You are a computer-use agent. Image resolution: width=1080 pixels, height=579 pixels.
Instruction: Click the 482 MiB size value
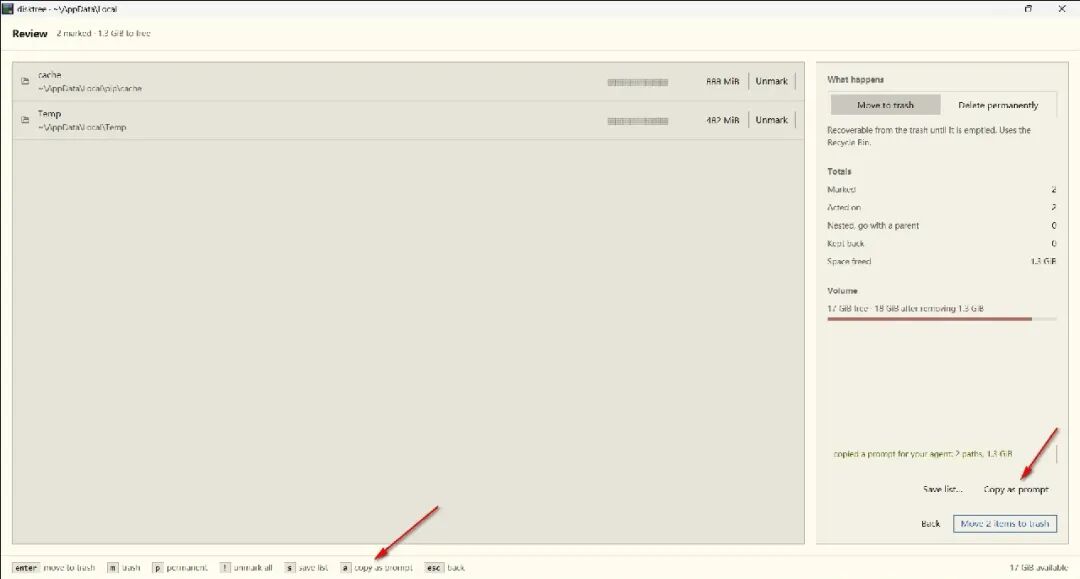(723, 120)
